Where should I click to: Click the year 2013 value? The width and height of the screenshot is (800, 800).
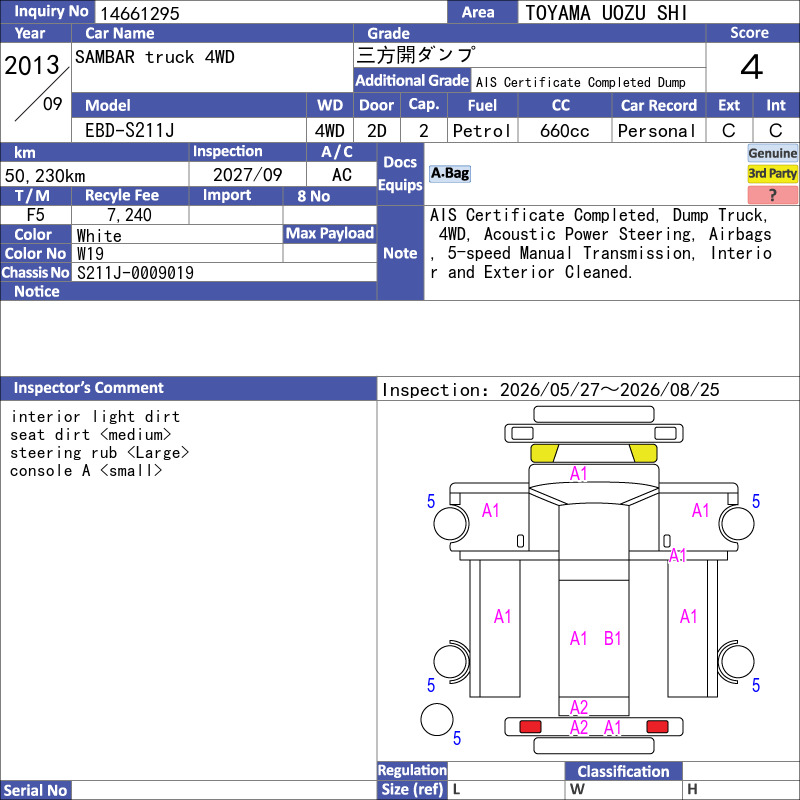click(32, 65)
